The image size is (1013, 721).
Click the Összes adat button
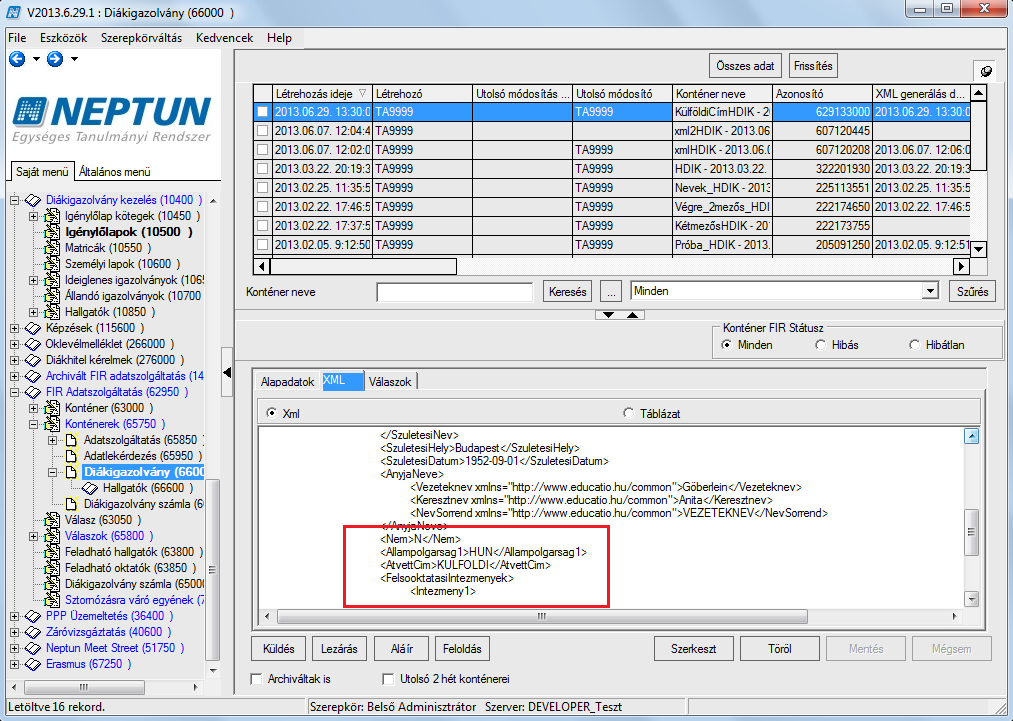745,66
